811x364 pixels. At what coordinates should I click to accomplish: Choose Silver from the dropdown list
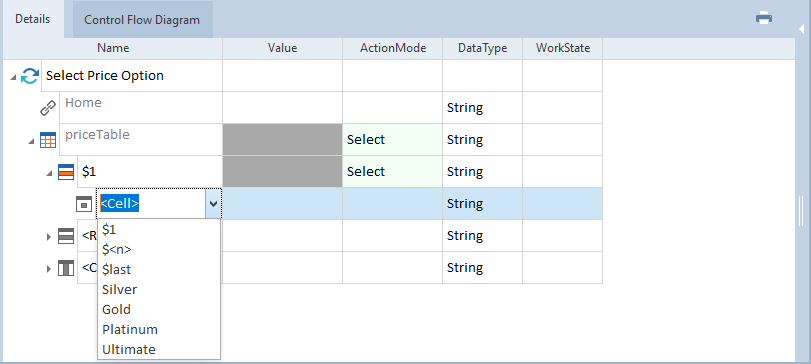pyautogui.click(x=119, y=290)
